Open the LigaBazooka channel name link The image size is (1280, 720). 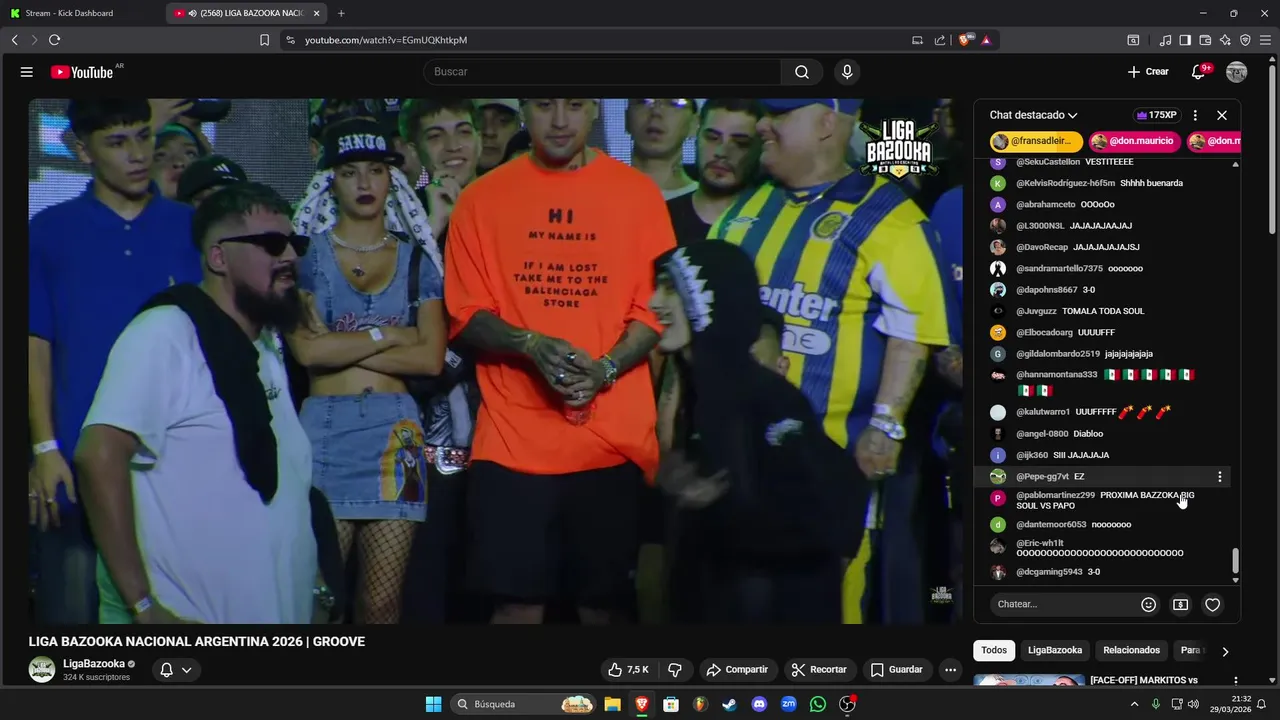[x=94, y=663]
